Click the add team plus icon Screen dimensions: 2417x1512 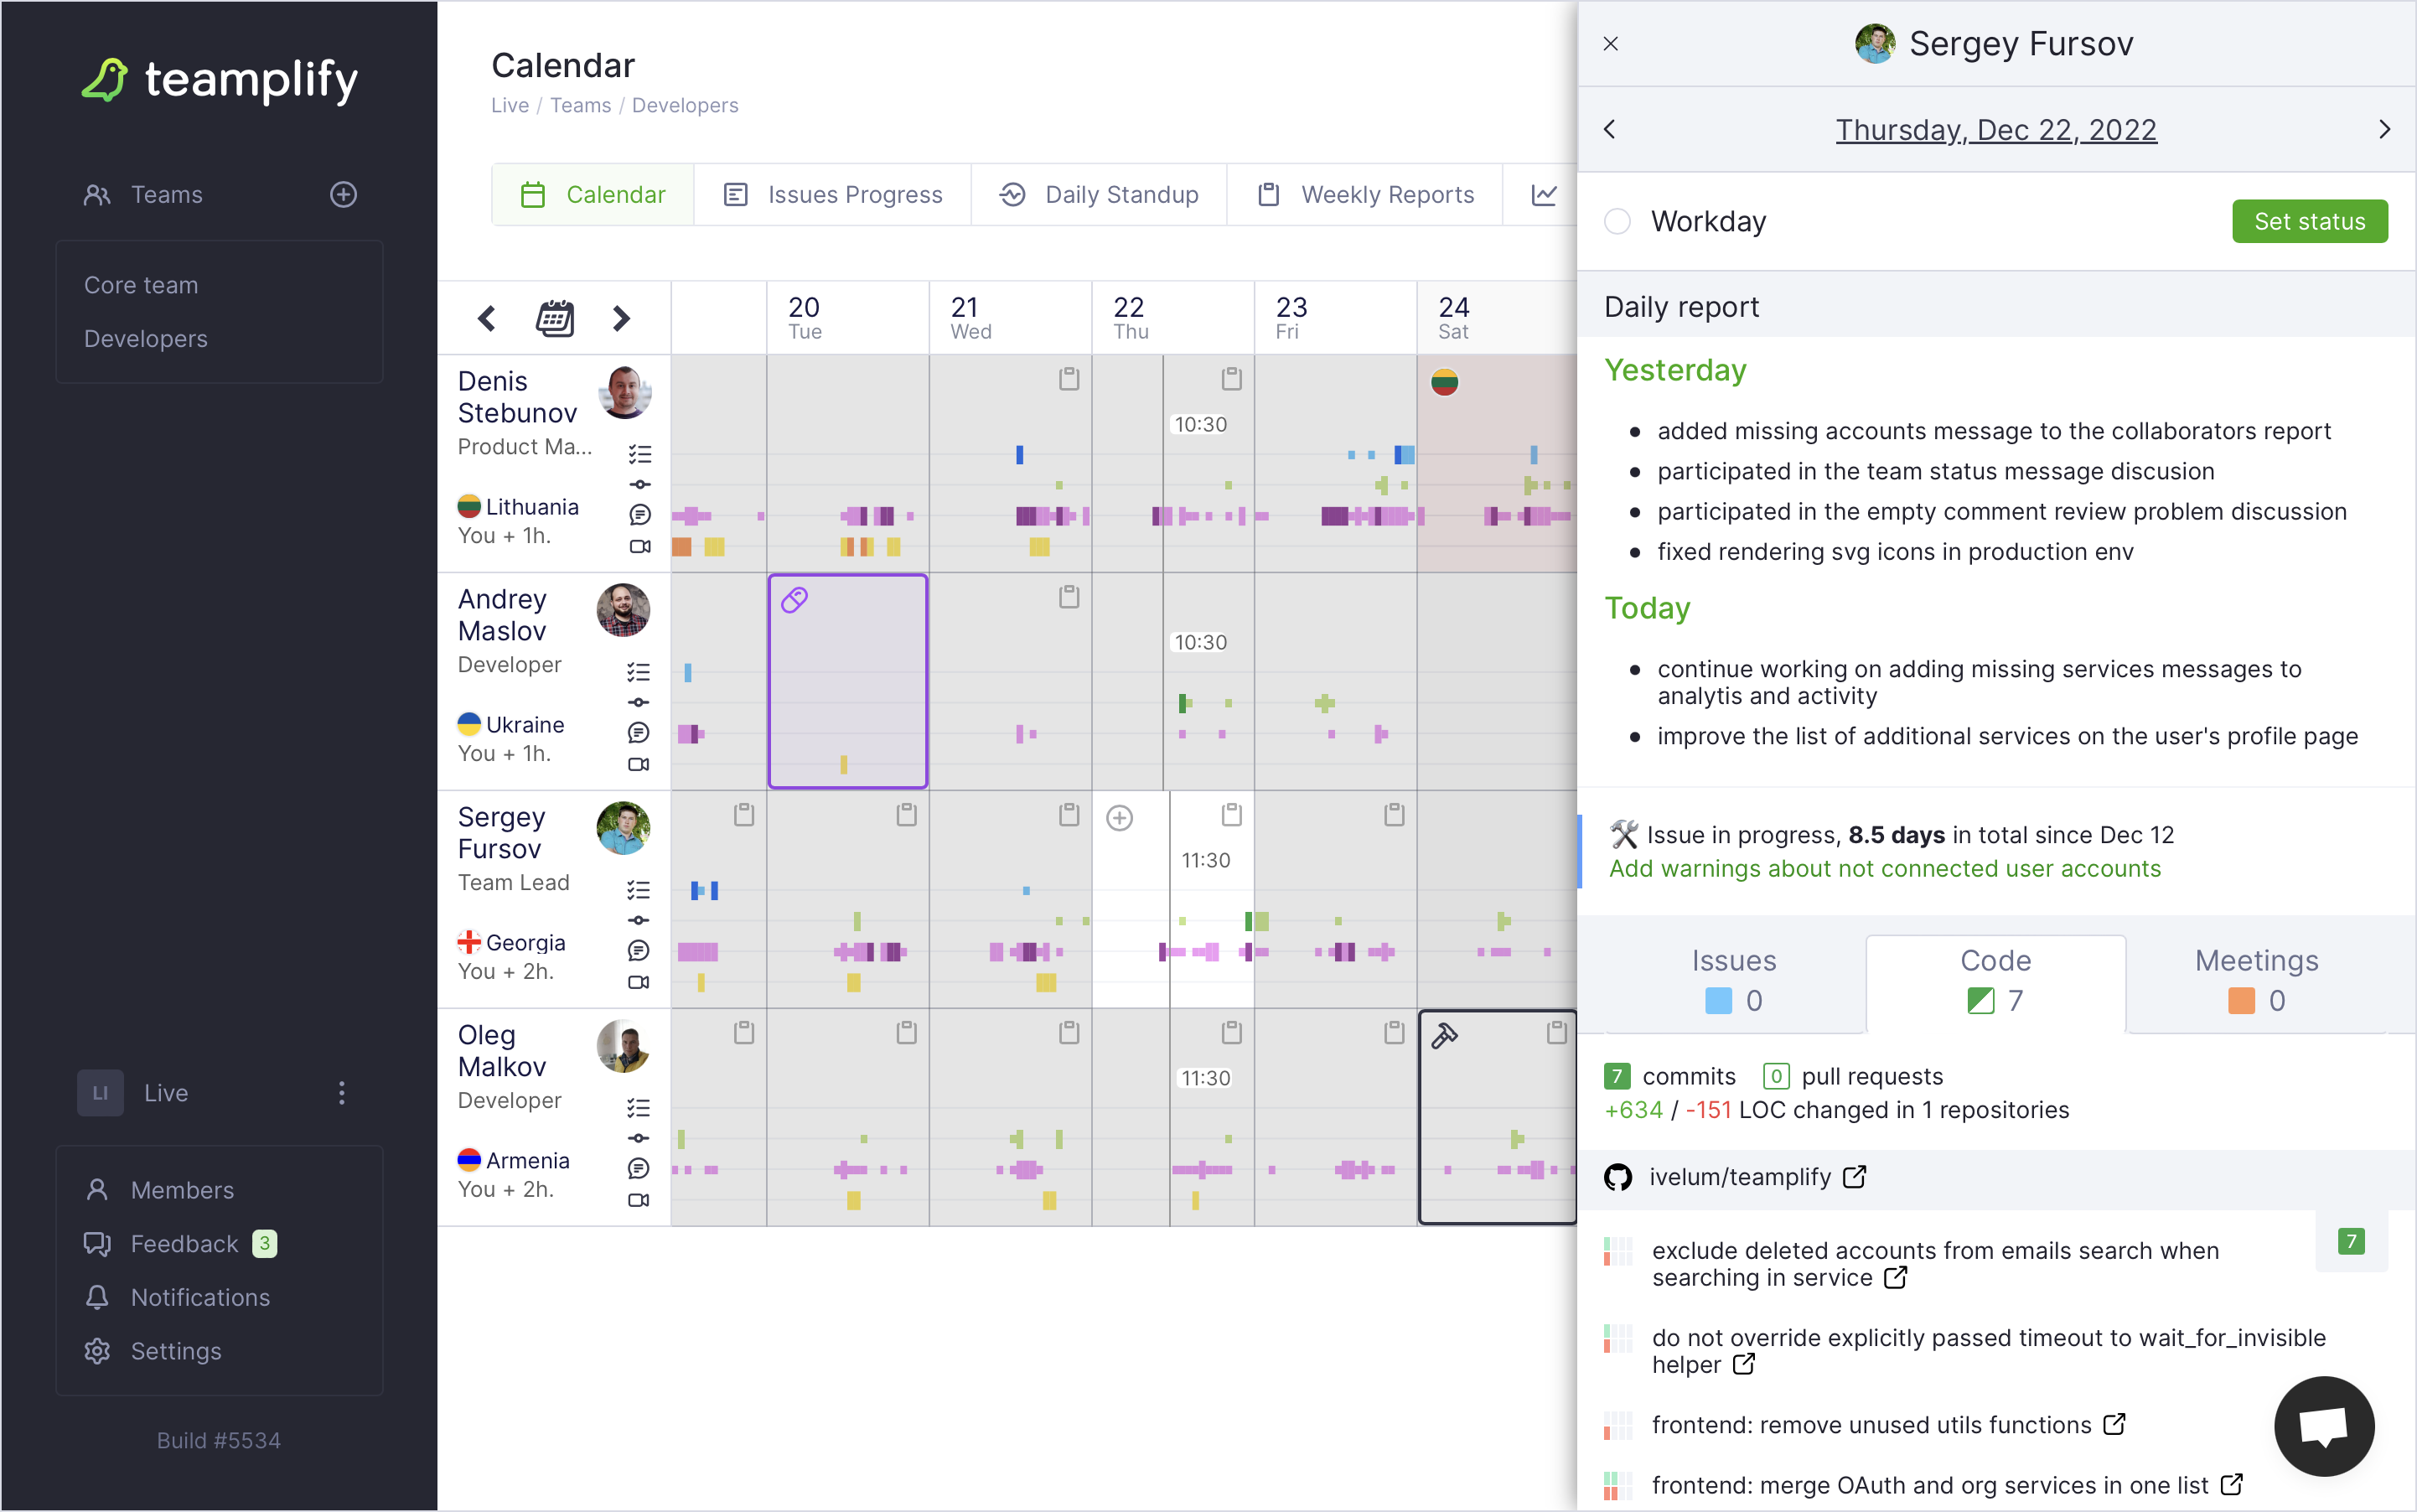click(x=343, y=194)
